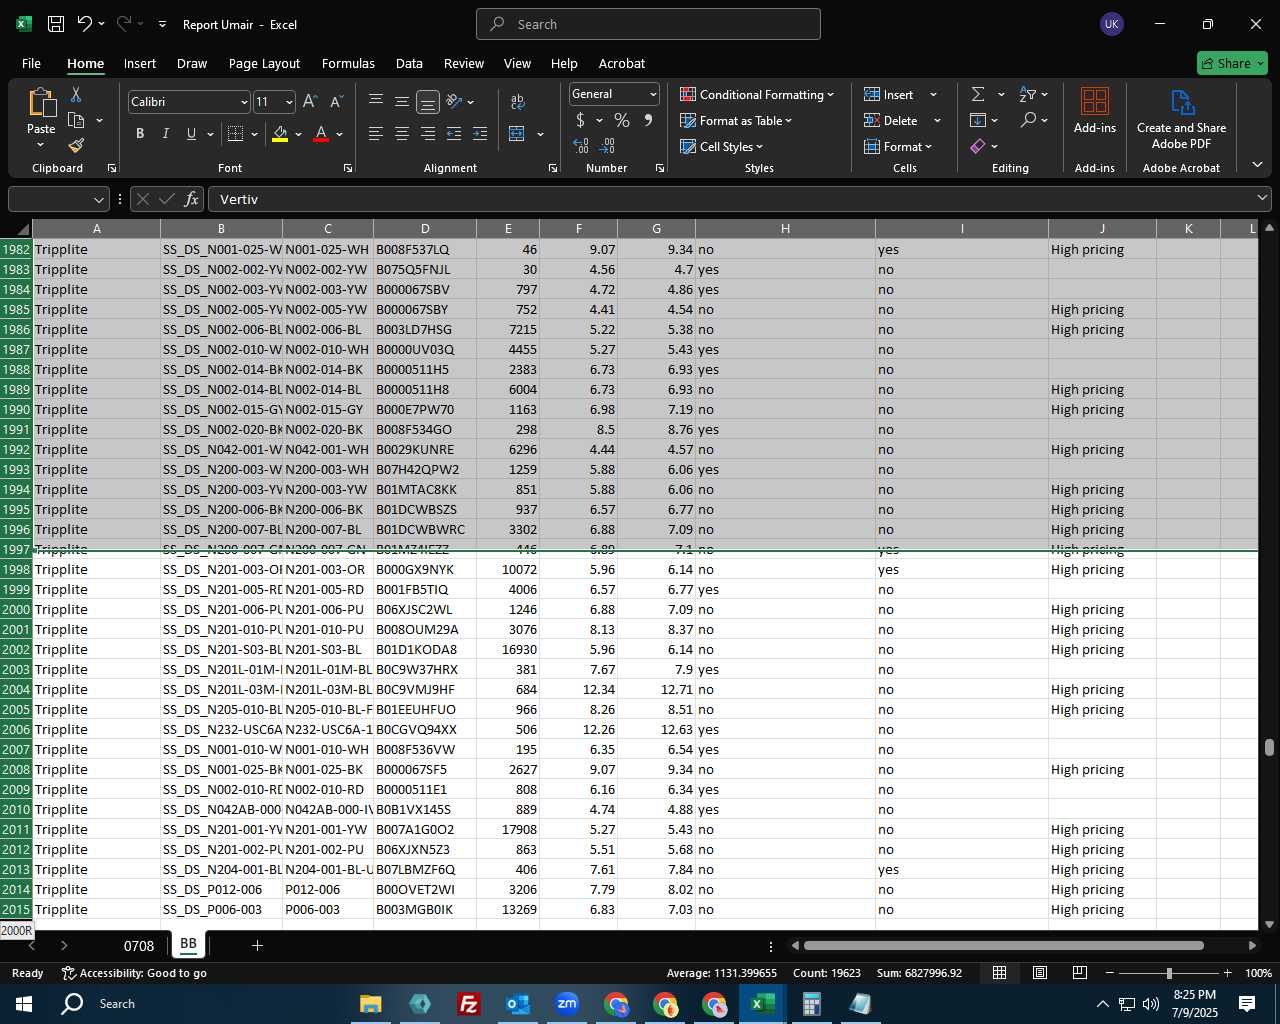Click Accessibility: Good to go status
1280x1024 pixels.
[x=134, y=973]
